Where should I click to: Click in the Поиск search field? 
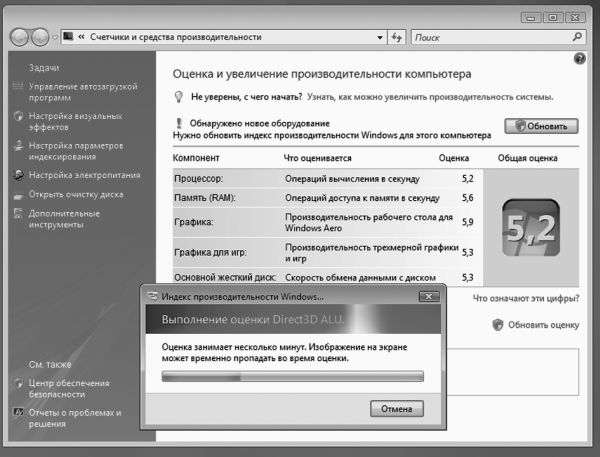(488, 37)
